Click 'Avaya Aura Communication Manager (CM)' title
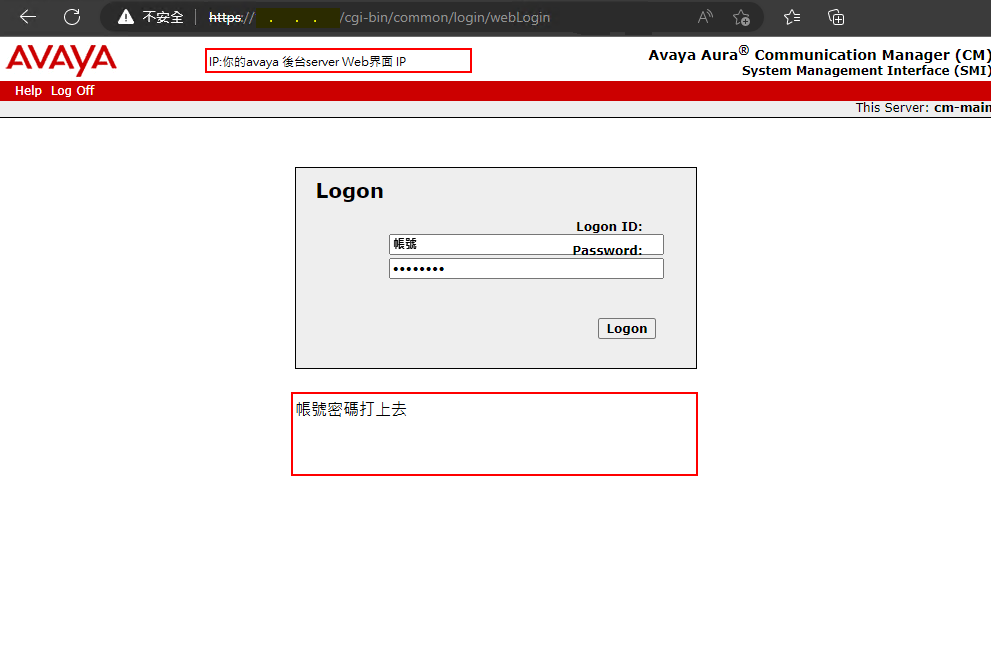991x651 pixels. point(820,54)
